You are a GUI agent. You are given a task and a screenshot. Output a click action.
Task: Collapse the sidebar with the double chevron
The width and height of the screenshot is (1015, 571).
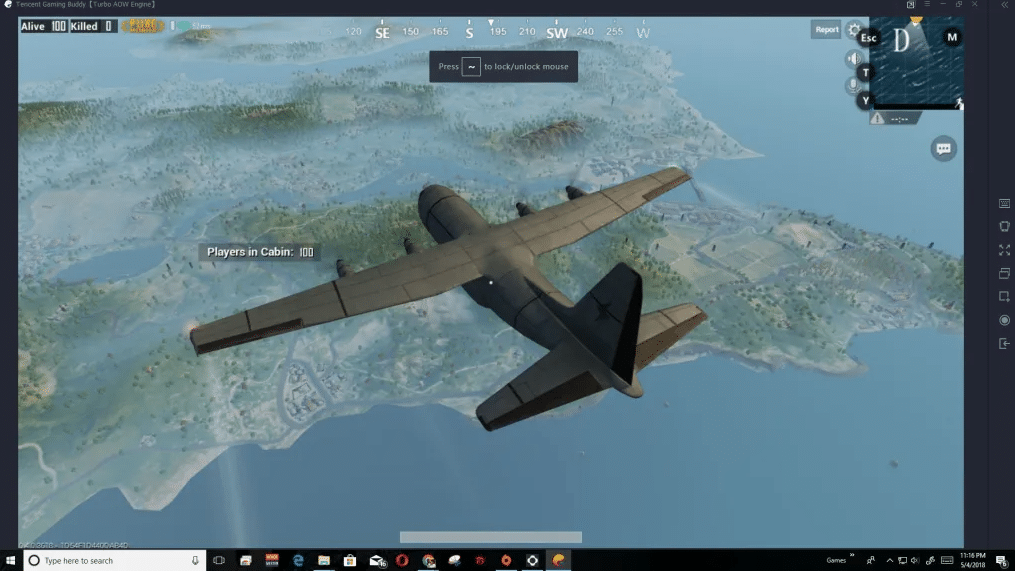pos(1005,5)
